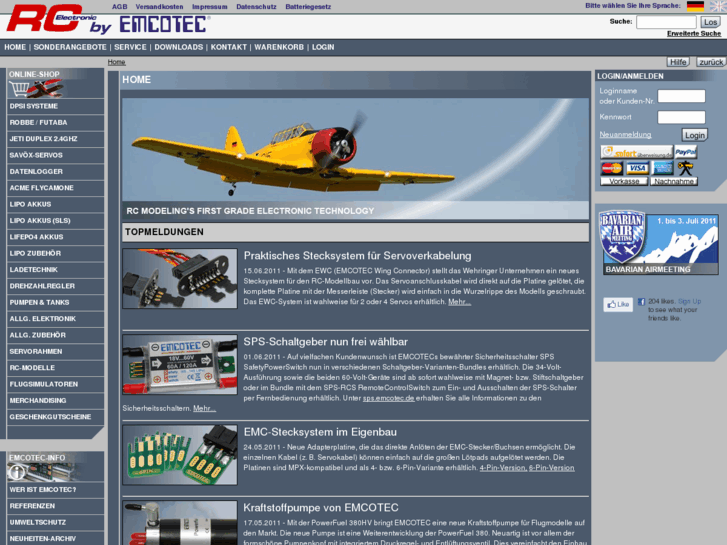Click the Login button in login panel
The width and height of the screenshot is (727, 545).
click(x=695, y=135)
